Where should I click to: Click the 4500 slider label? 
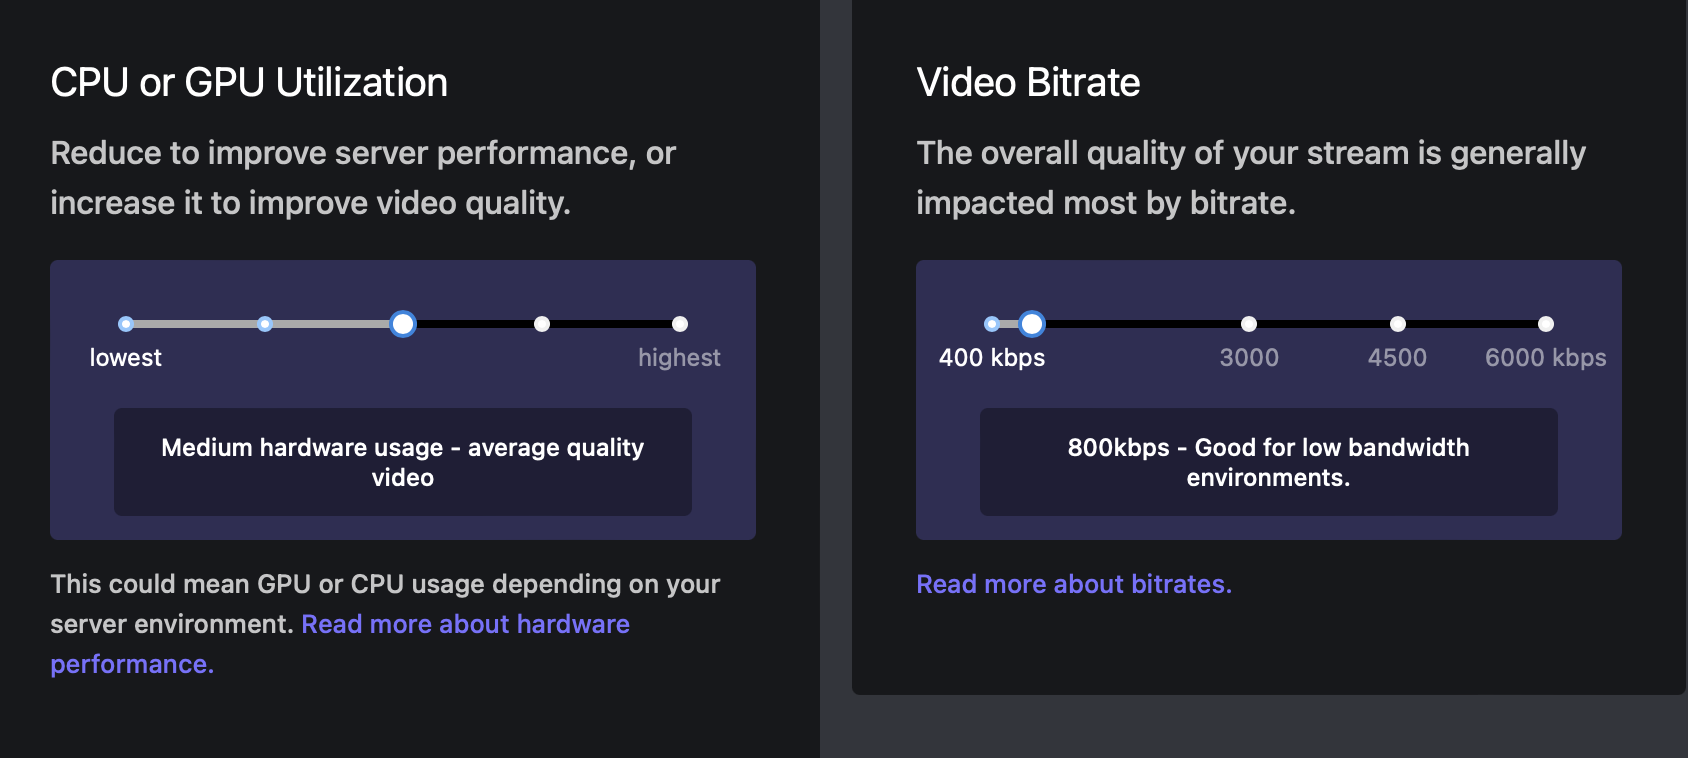coord(1396,357)
